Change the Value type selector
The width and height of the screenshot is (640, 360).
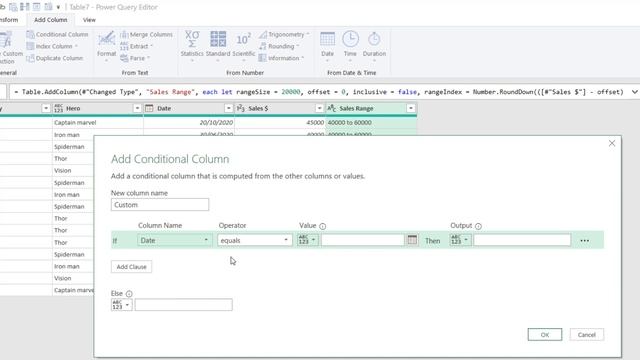point(307,240)
